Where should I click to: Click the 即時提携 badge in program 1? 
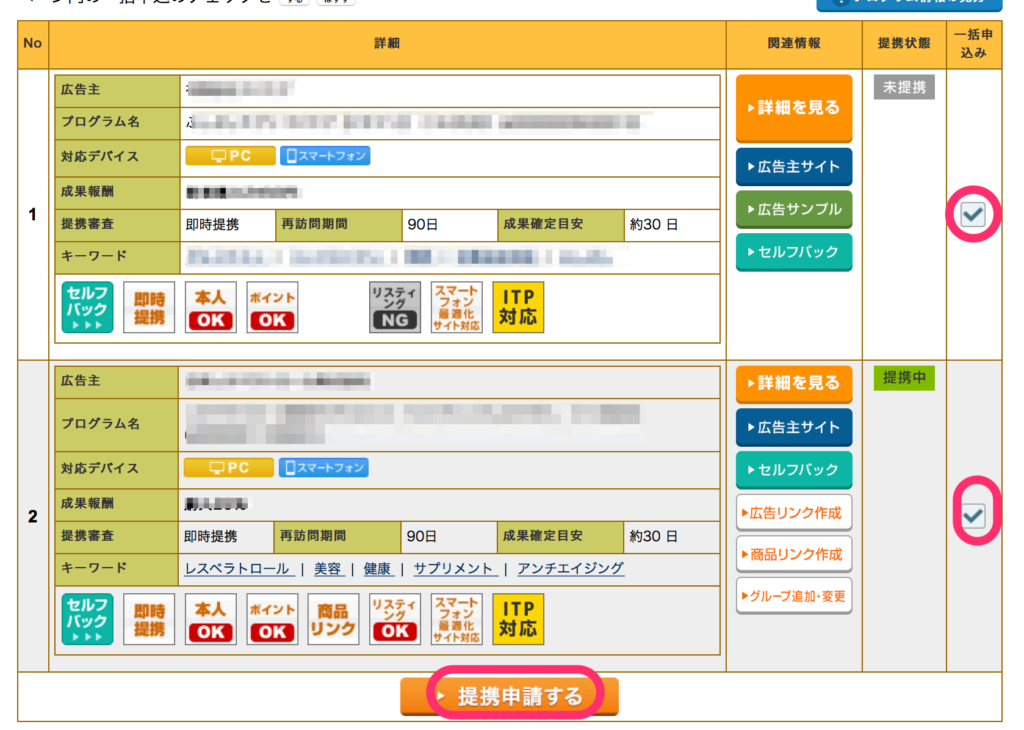[149, 307]
